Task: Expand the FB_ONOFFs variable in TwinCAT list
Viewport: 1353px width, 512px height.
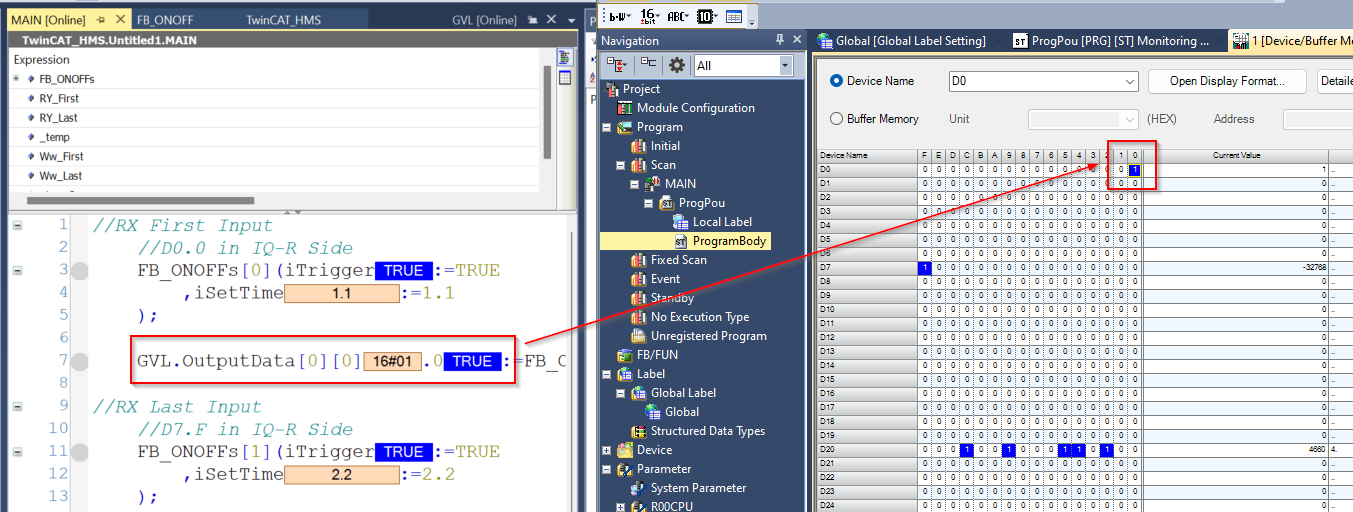Action: (x=18, y=79)
